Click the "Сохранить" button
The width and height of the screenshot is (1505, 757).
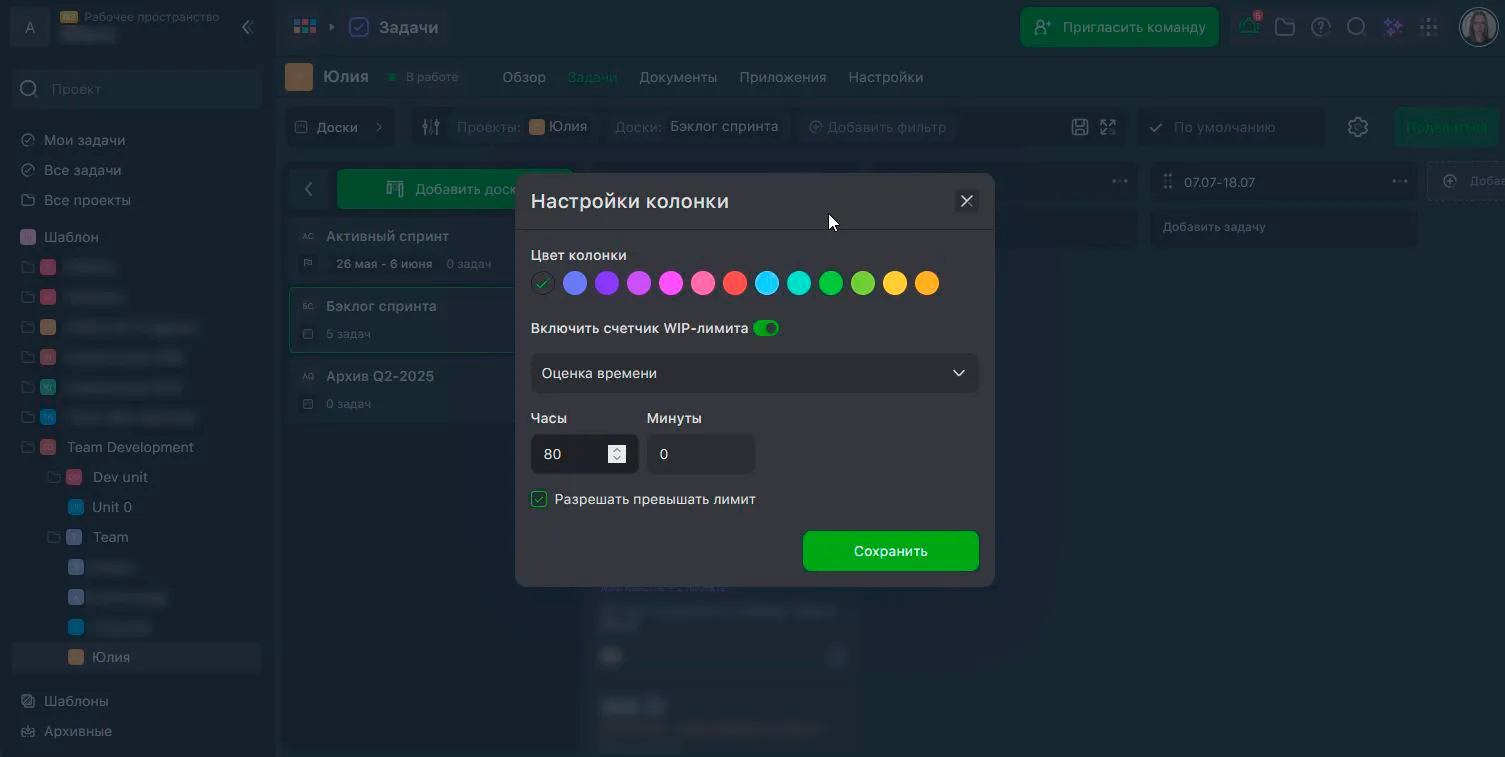click(x=890, y=551)
